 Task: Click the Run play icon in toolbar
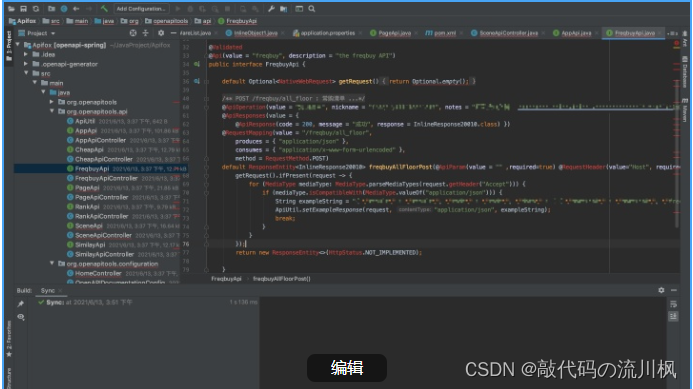click(x=178, y=9)
